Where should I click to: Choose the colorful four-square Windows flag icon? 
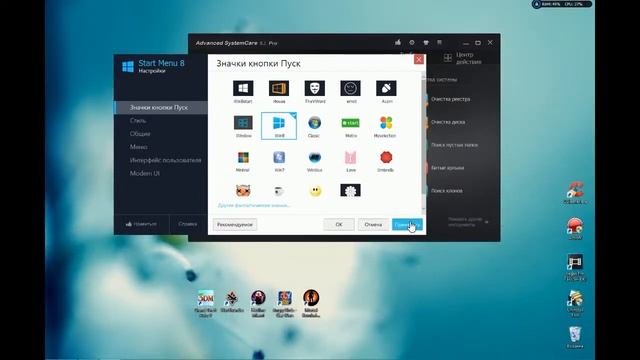coord(243,158)
